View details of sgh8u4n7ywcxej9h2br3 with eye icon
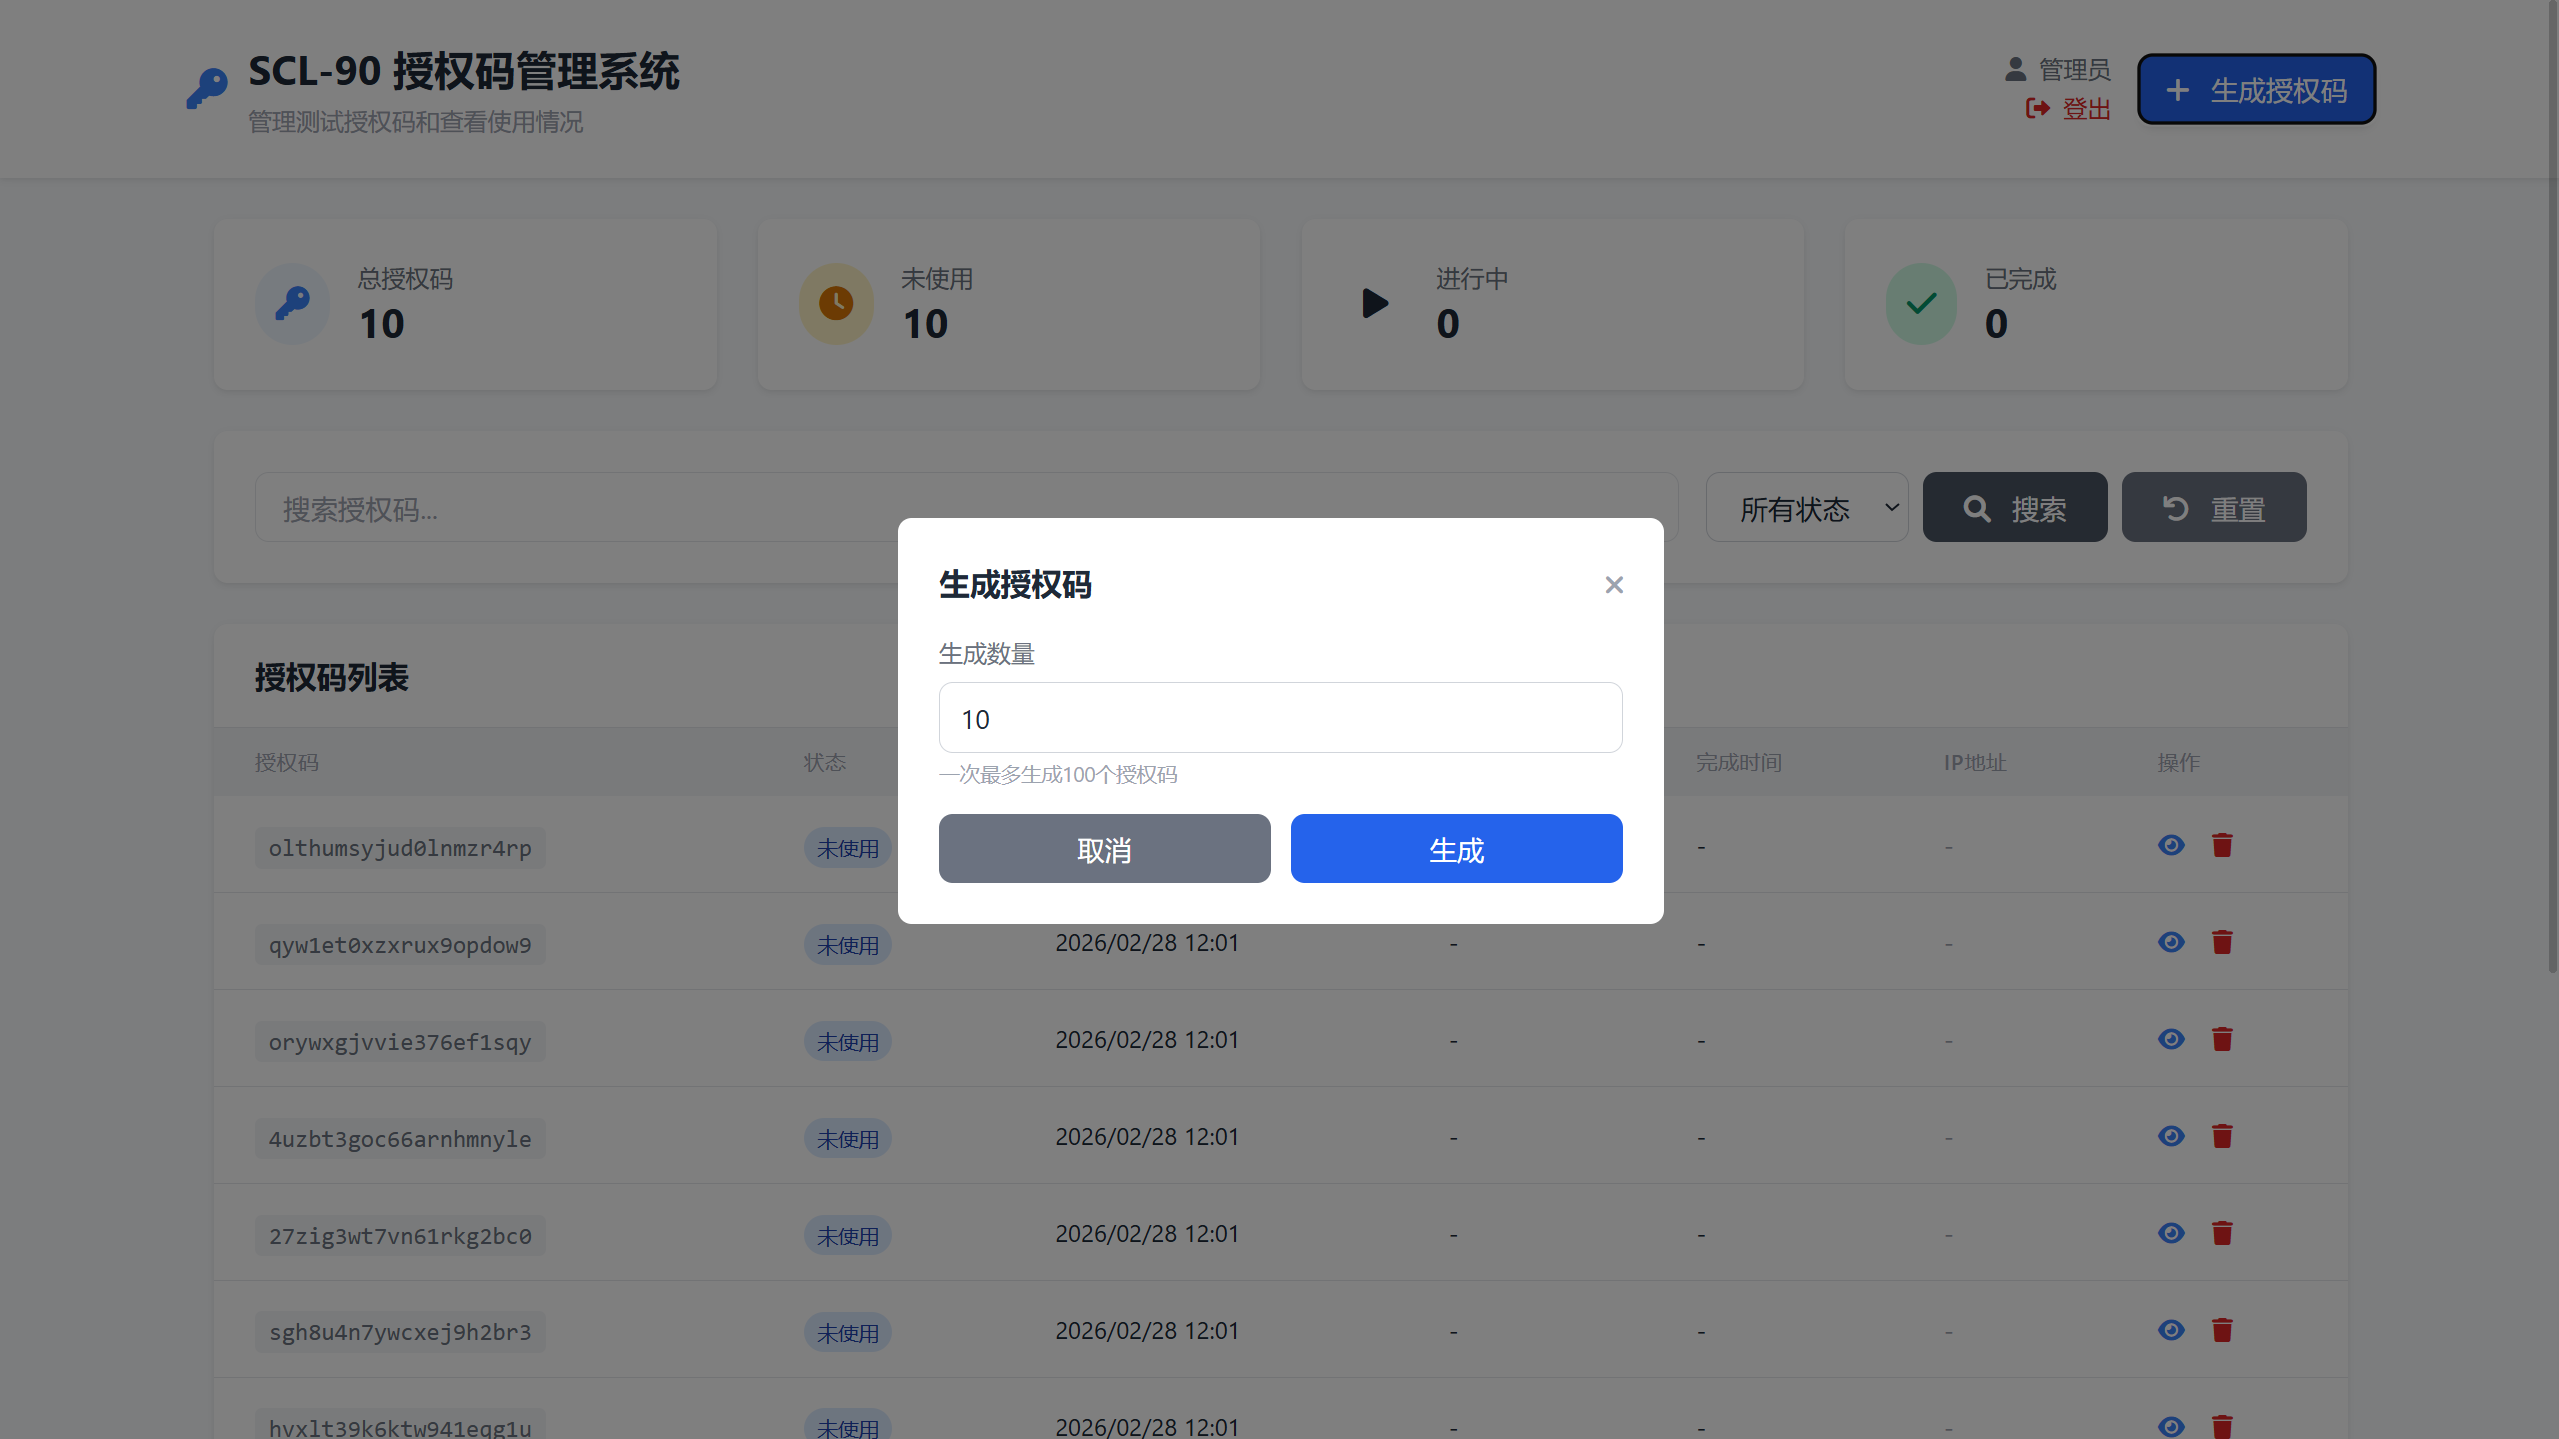Screen dimensions: 2559x1439 pos(2170,1330)
